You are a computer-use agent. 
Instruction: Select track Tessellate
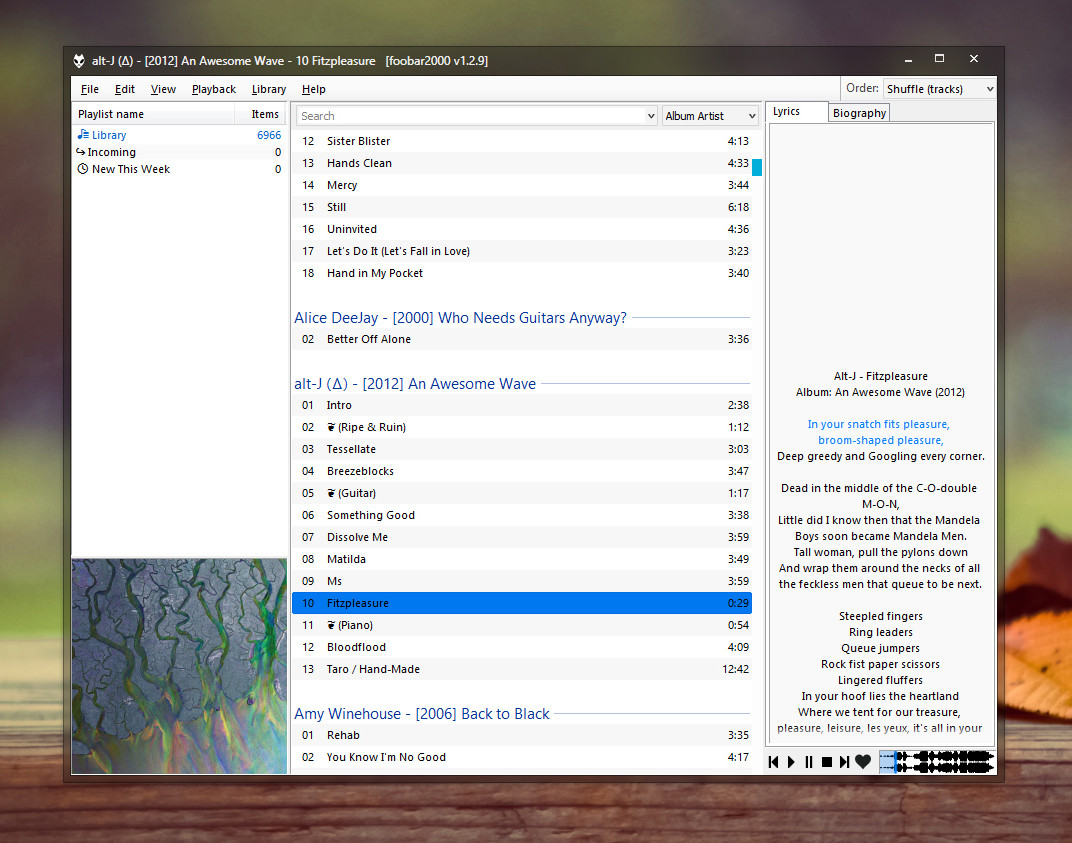coord(522,449)
